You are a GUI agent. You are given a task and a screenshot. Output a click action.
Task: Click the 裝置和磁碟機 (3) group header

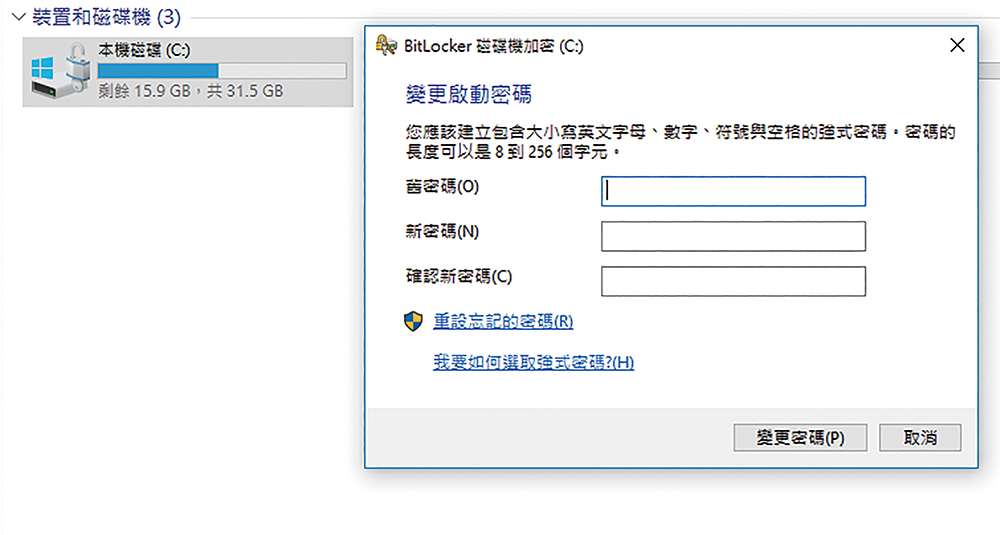coord(107,17)
